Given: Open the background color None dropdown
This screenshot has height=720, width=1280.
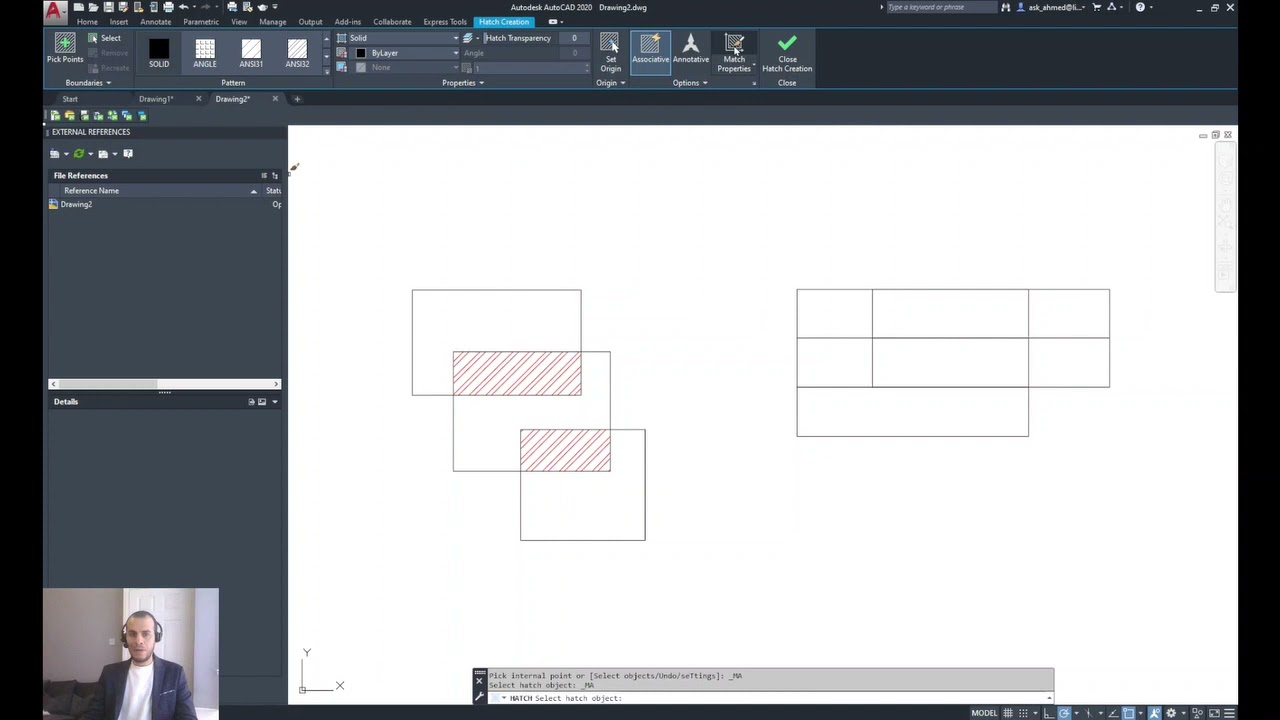Looking at the screenshot, I should pyautogui.click(x=405, y=67).
